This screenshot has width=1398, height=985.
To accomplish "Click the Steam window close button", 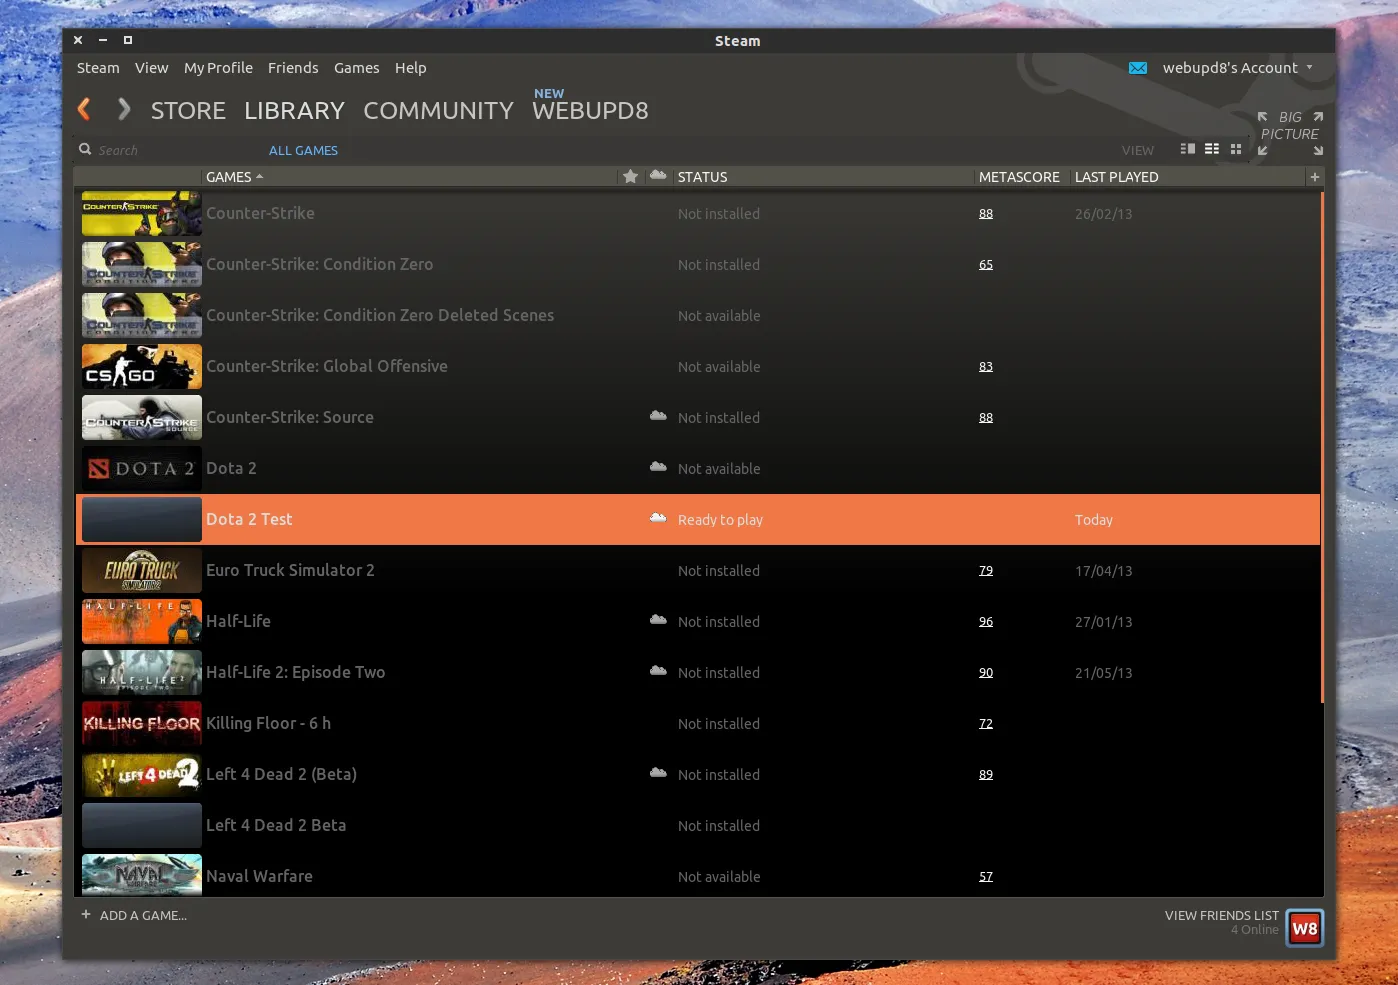I will coord(78,40).
